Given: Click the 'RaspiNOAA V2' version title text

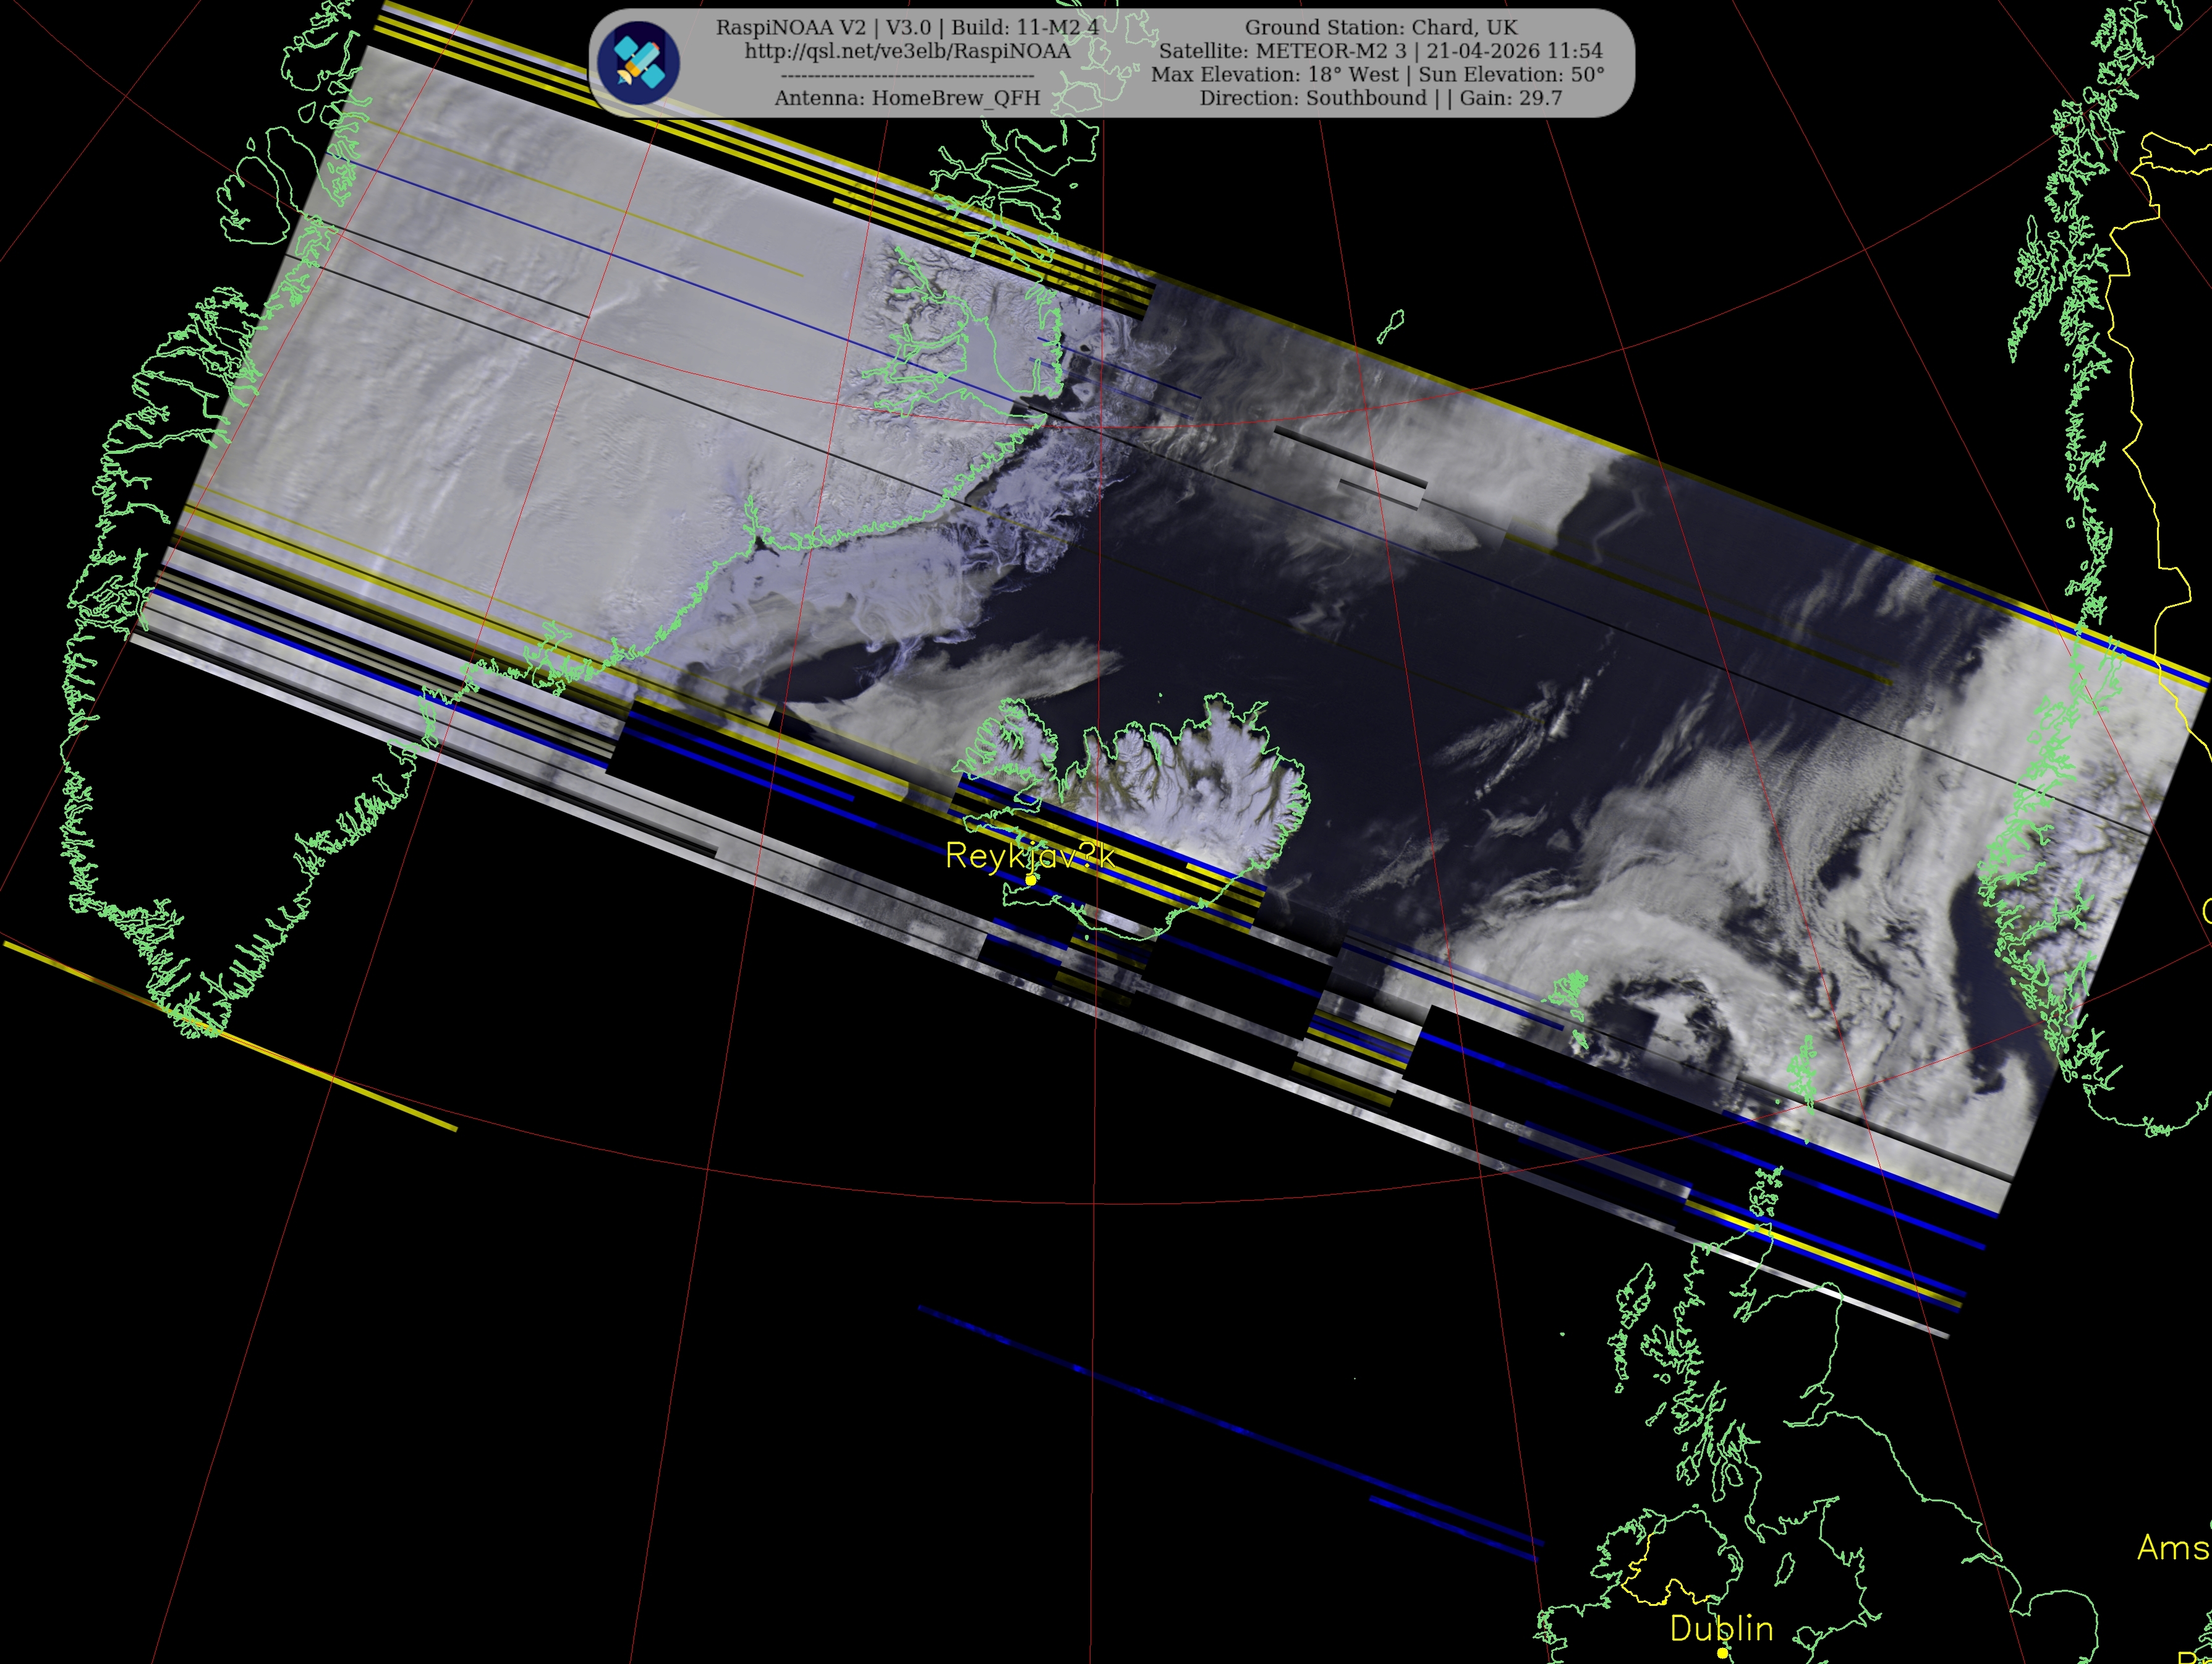Looking at the screenshot, I should point(790,27).
